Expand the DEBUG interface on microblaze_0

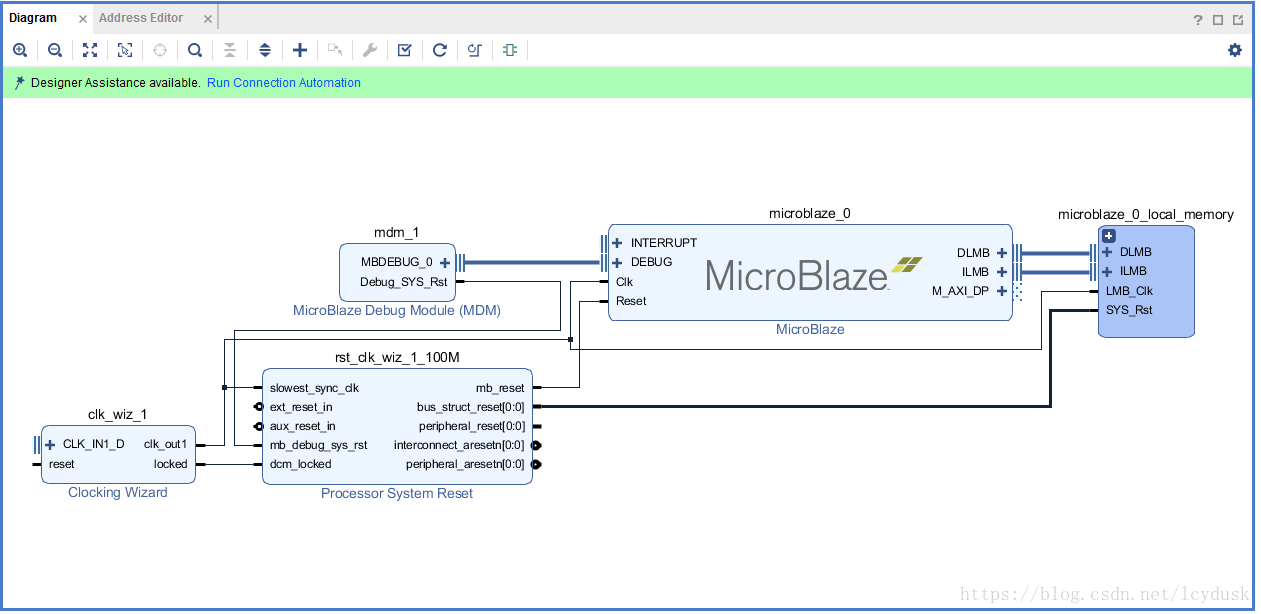click(618, 262)
